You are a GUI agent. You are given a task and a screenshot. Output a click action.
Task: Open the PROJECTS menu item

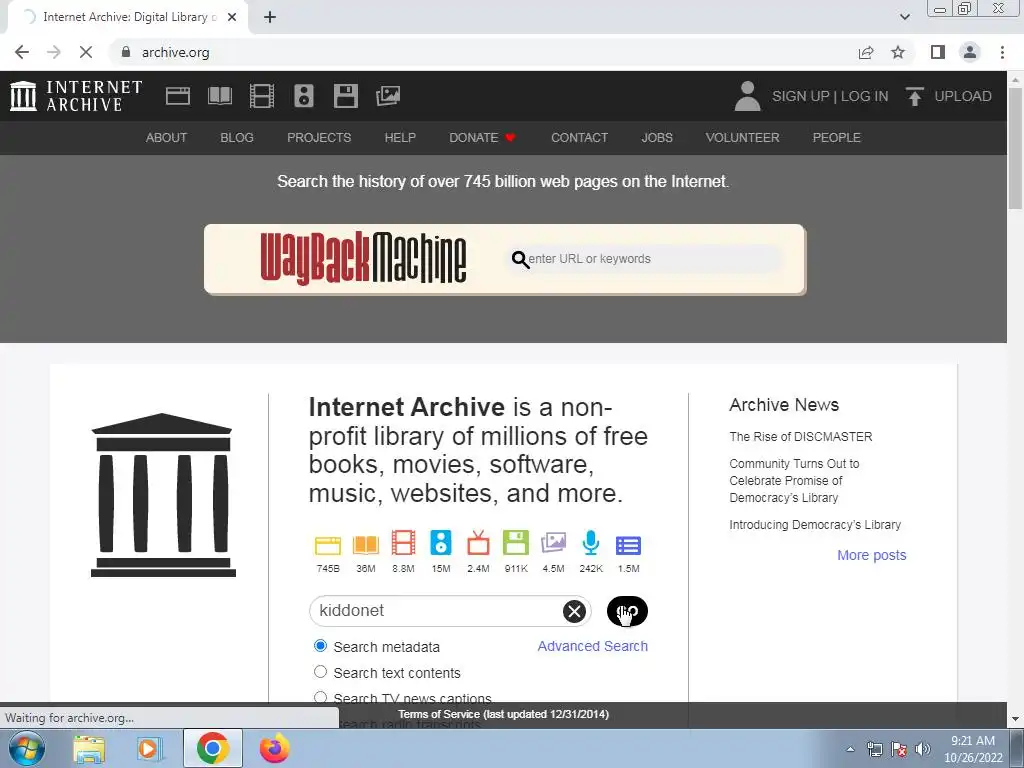tap(319, 138)
